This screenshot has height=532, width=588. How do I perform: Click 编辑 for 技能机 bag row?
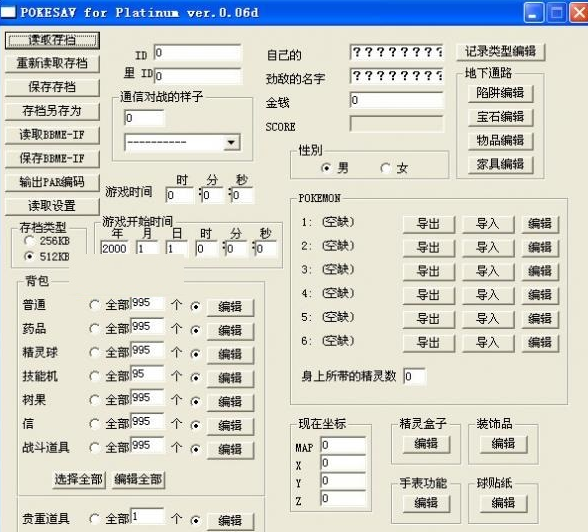[x=230, y=378]
